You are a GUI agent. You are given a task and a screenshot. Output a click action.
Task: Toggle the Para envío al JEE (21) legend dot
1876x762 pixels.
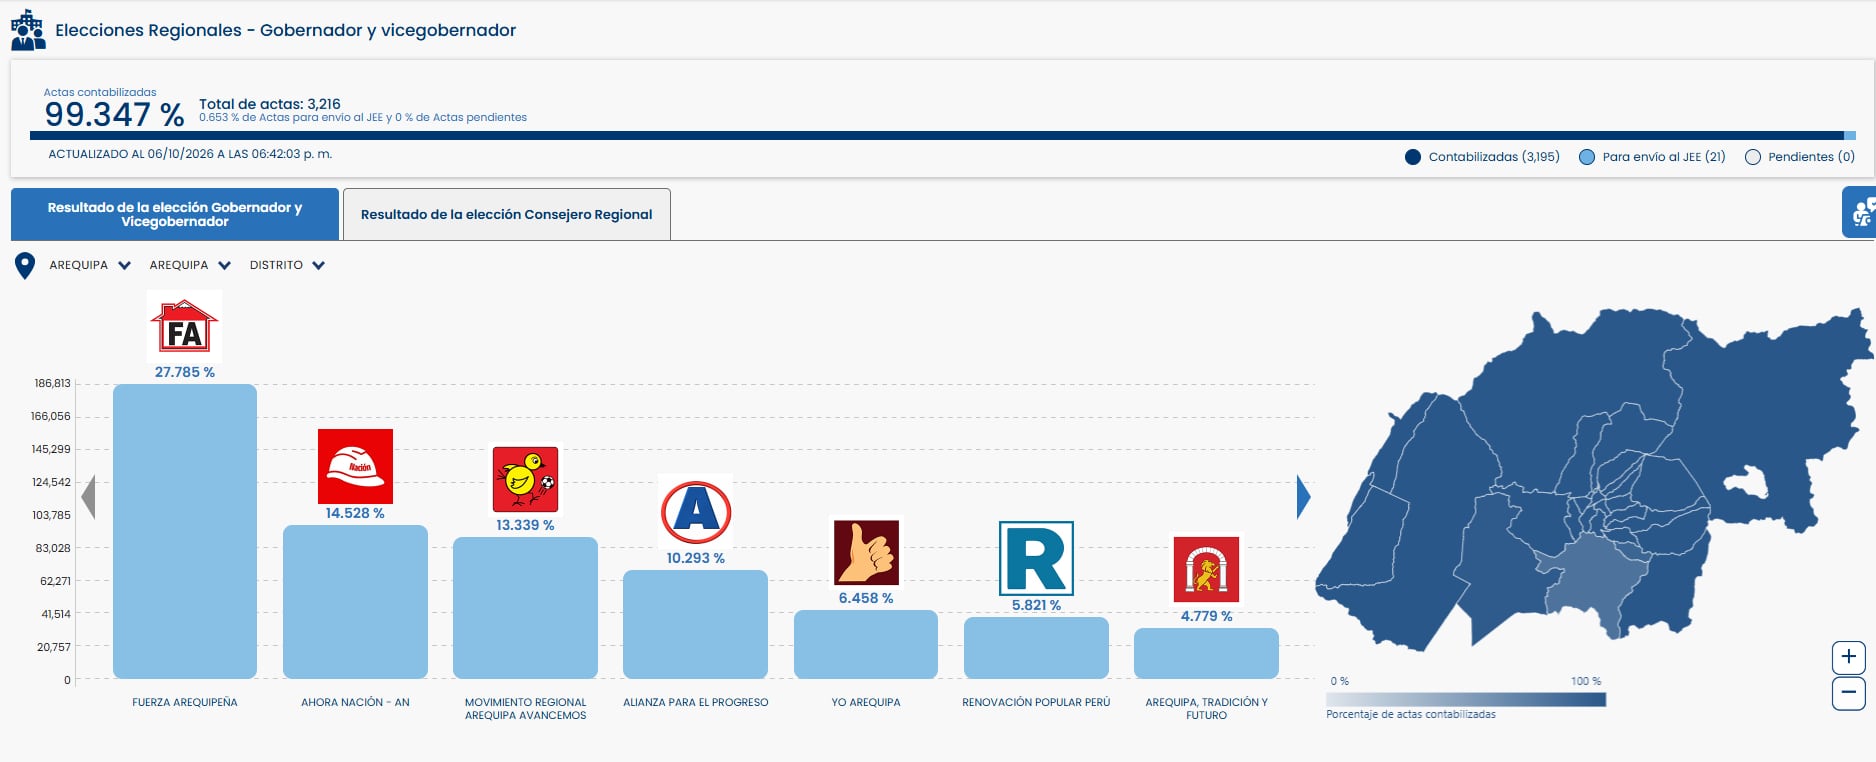(1586, 157)
